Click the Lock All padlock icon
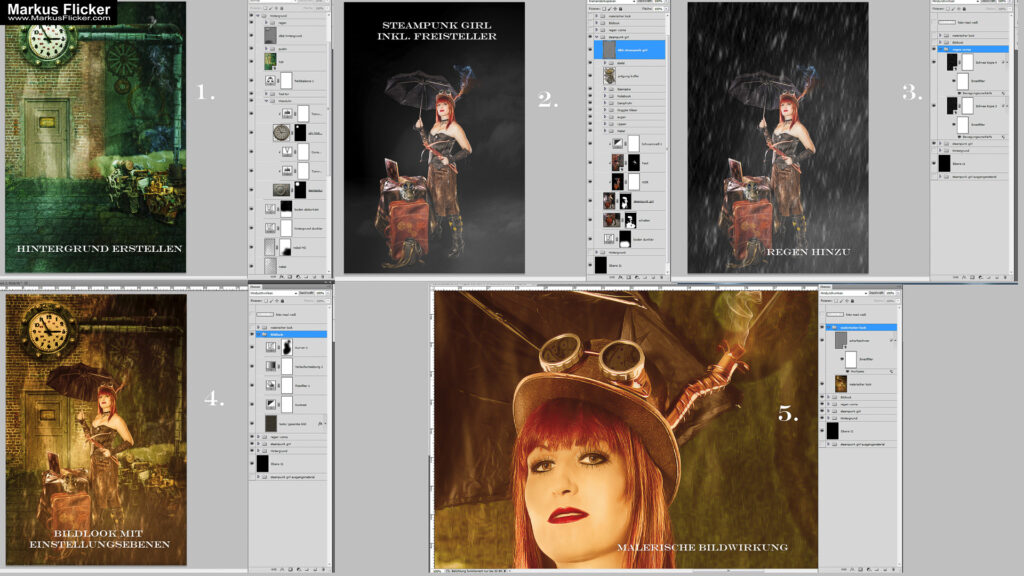The height and width of the screenshot is (576, 1024). click(283, 301)
